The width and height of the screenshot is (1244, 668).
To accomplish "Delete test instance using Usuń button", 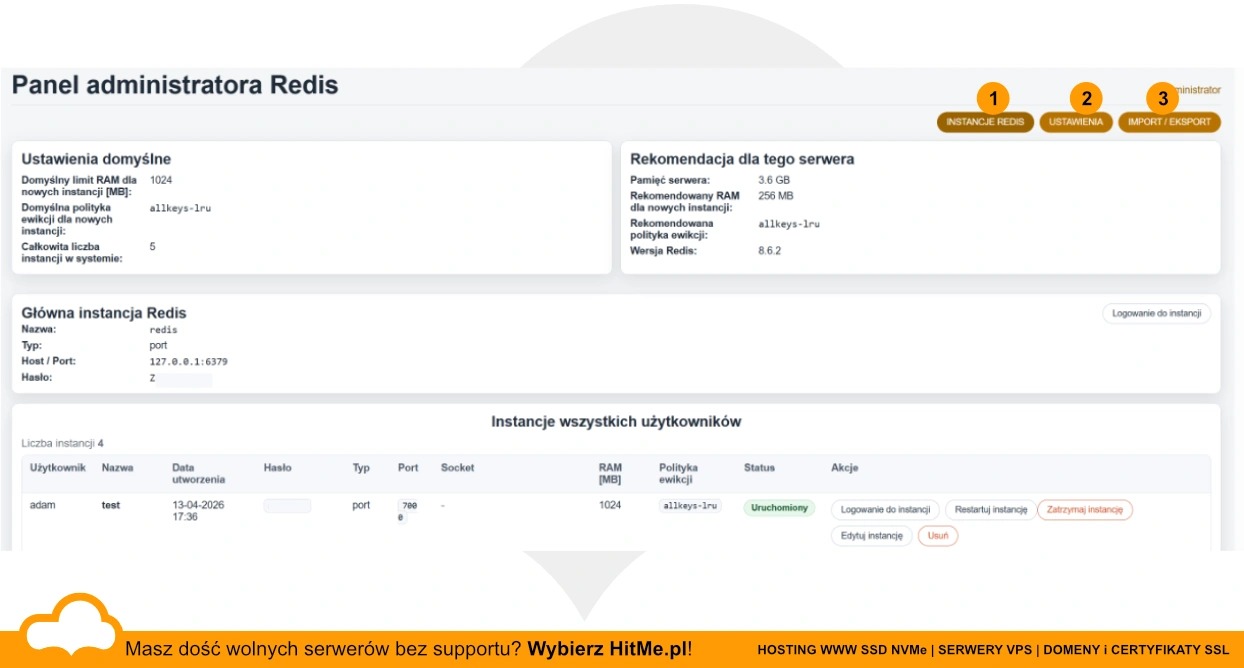I will 937,535.
